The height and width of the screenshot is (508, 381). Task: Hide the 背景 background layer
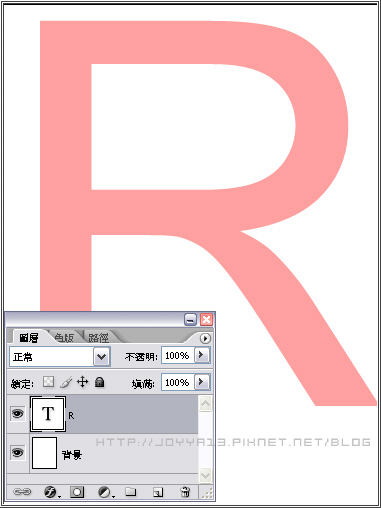click(18, 452)
